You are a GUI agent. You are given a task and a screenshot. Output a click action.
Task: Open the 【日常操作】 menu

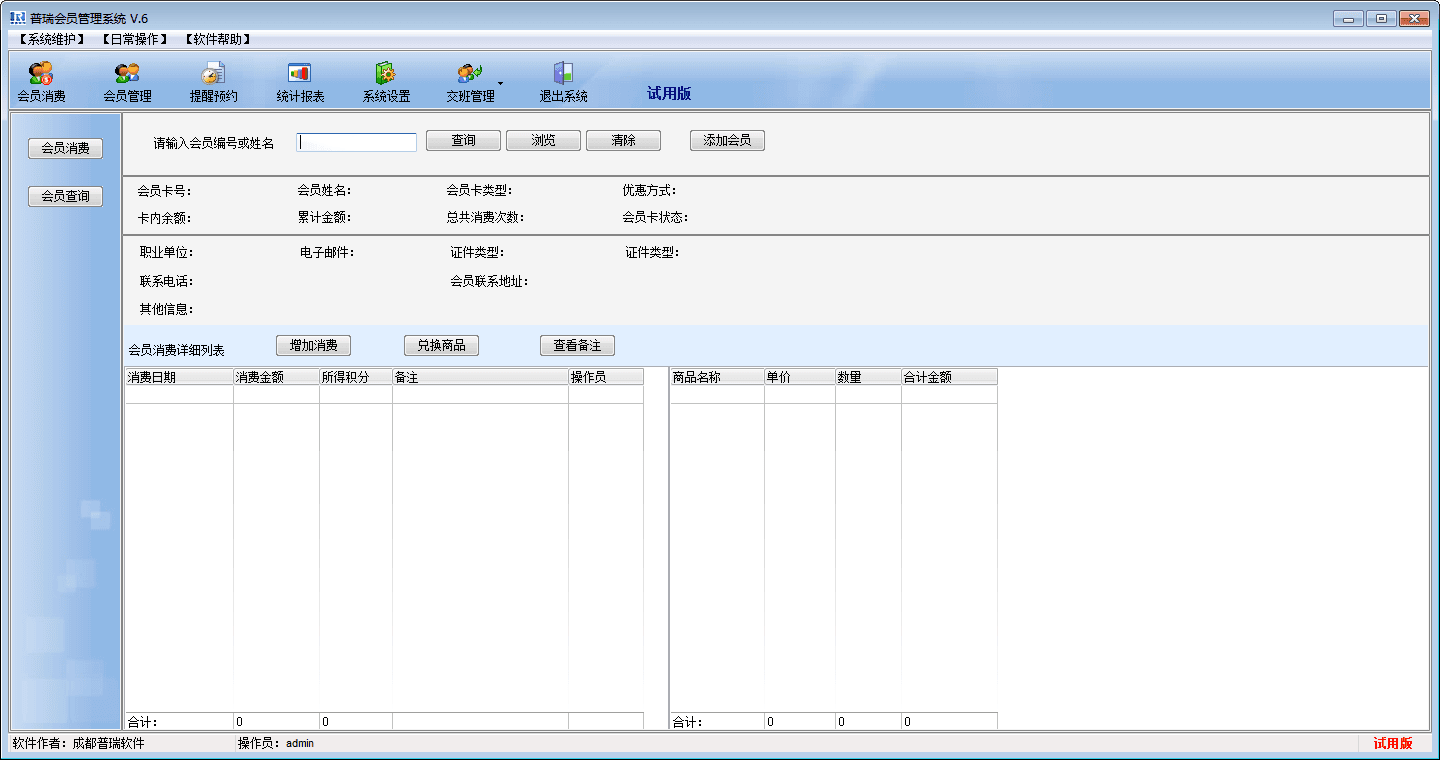[x=134, y=39]
